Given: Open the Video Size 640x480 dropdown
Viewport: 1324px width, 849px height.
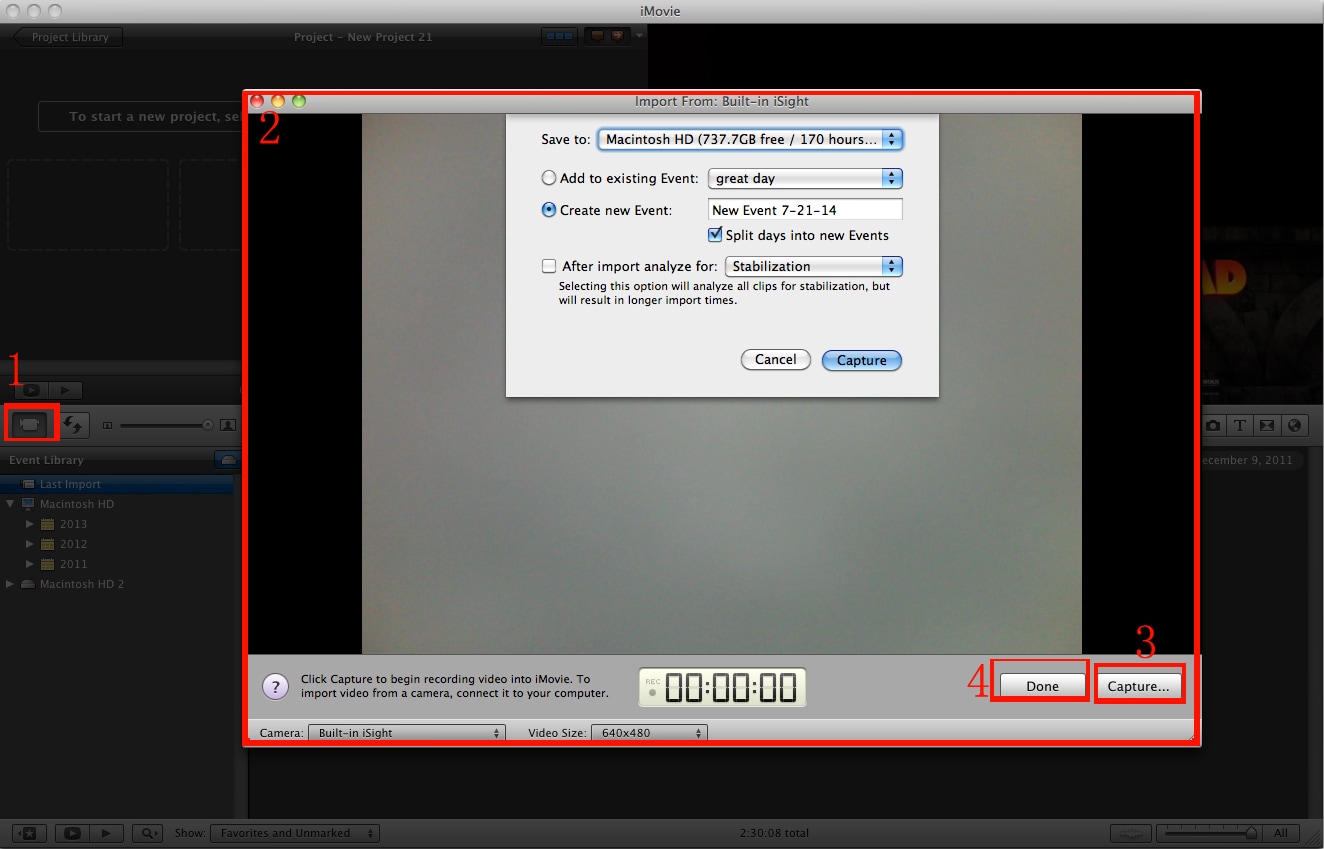Looking at the screenshot, I should 649,733.
